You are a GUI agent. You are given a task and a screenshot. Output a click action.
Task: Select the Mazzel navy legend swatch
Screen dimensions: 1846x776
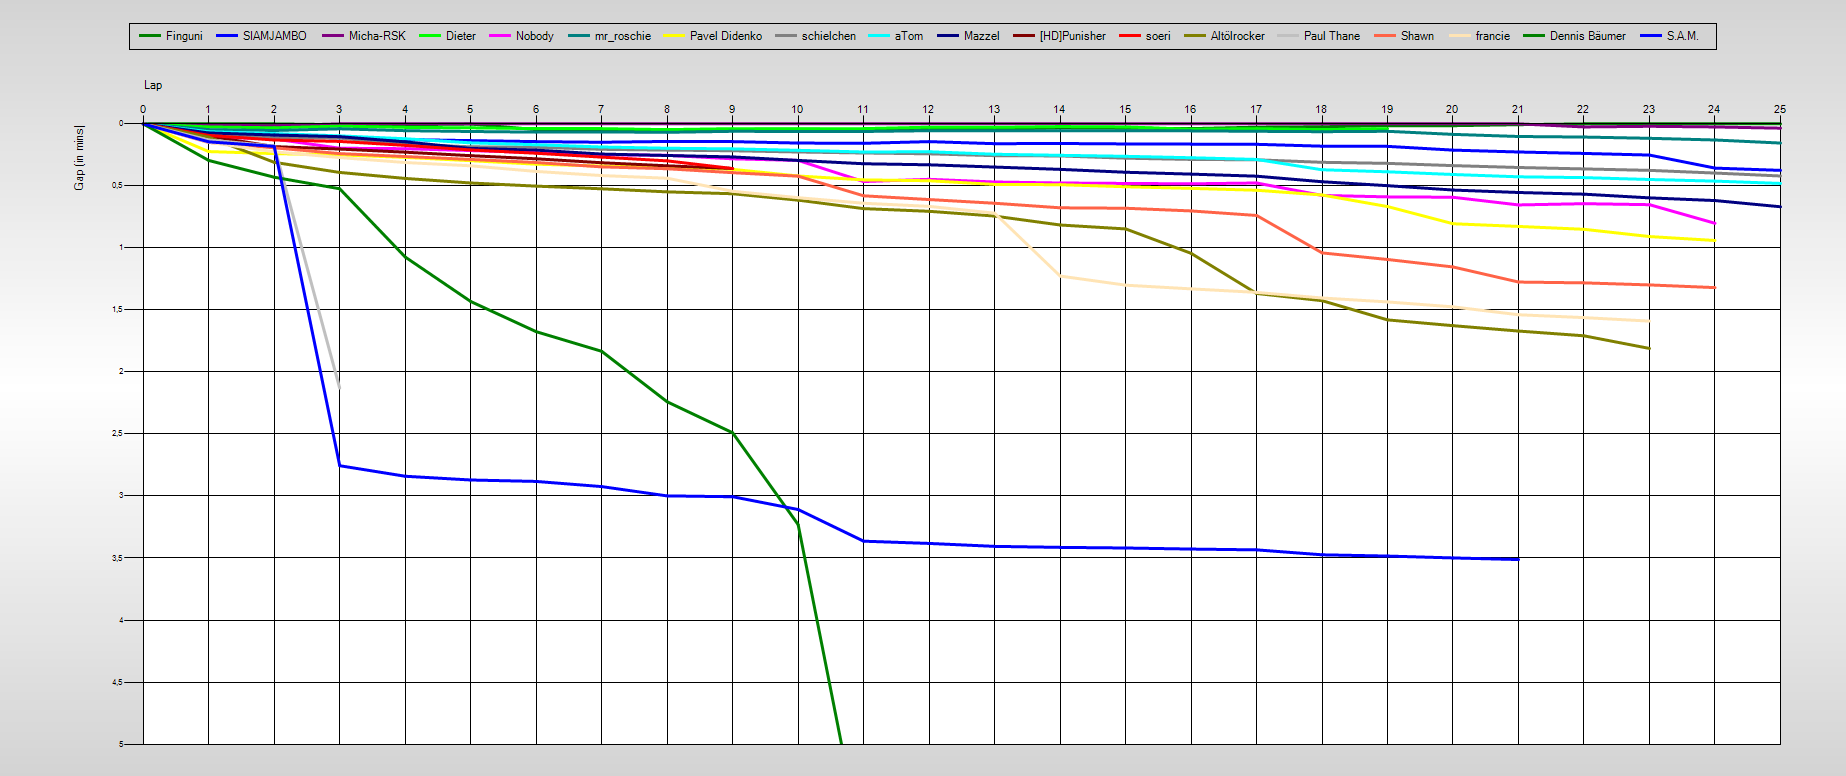[x=948, y=36]
